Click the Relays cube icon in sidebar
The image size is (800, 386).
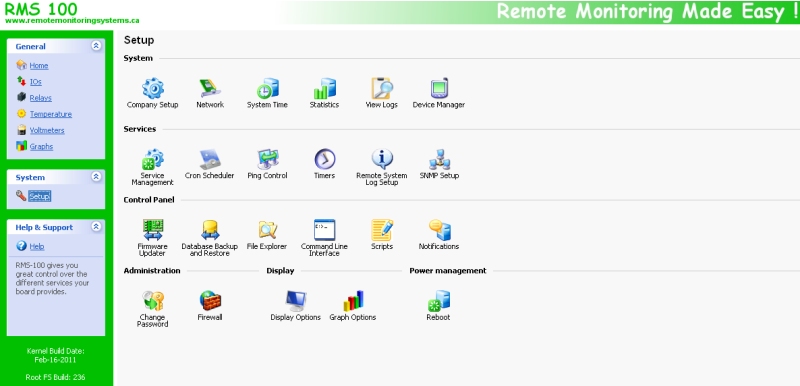pos(21,97)
